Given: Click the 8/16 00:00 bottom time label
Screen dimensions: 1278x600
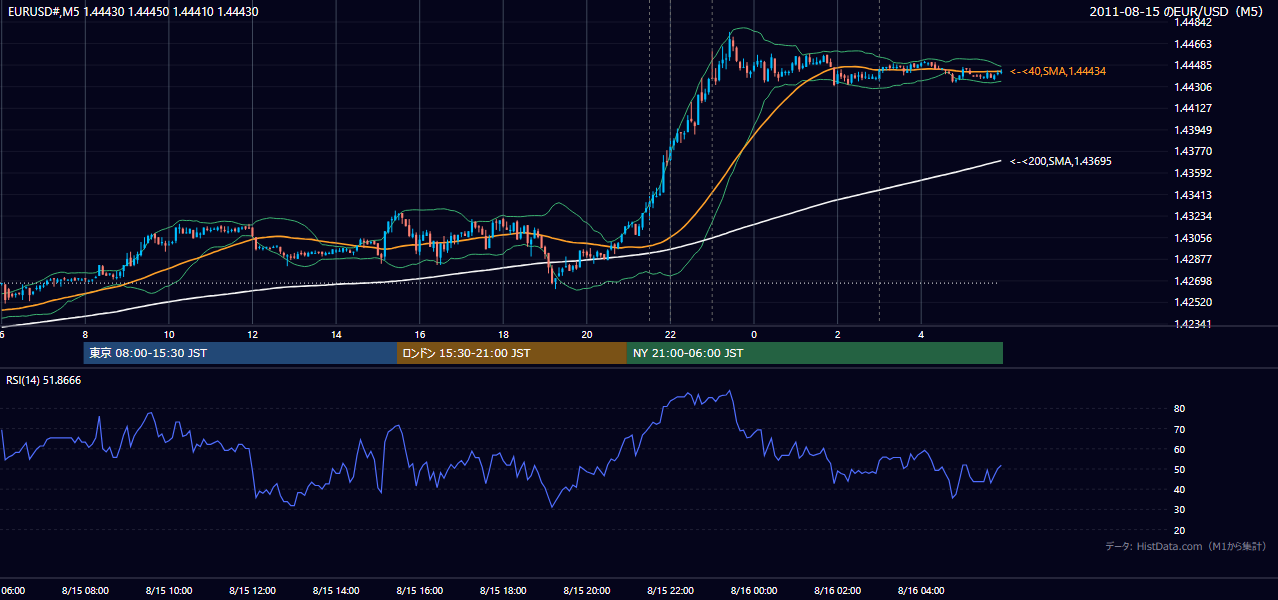Looking at the screenshot, I should [x=754, y=590].
